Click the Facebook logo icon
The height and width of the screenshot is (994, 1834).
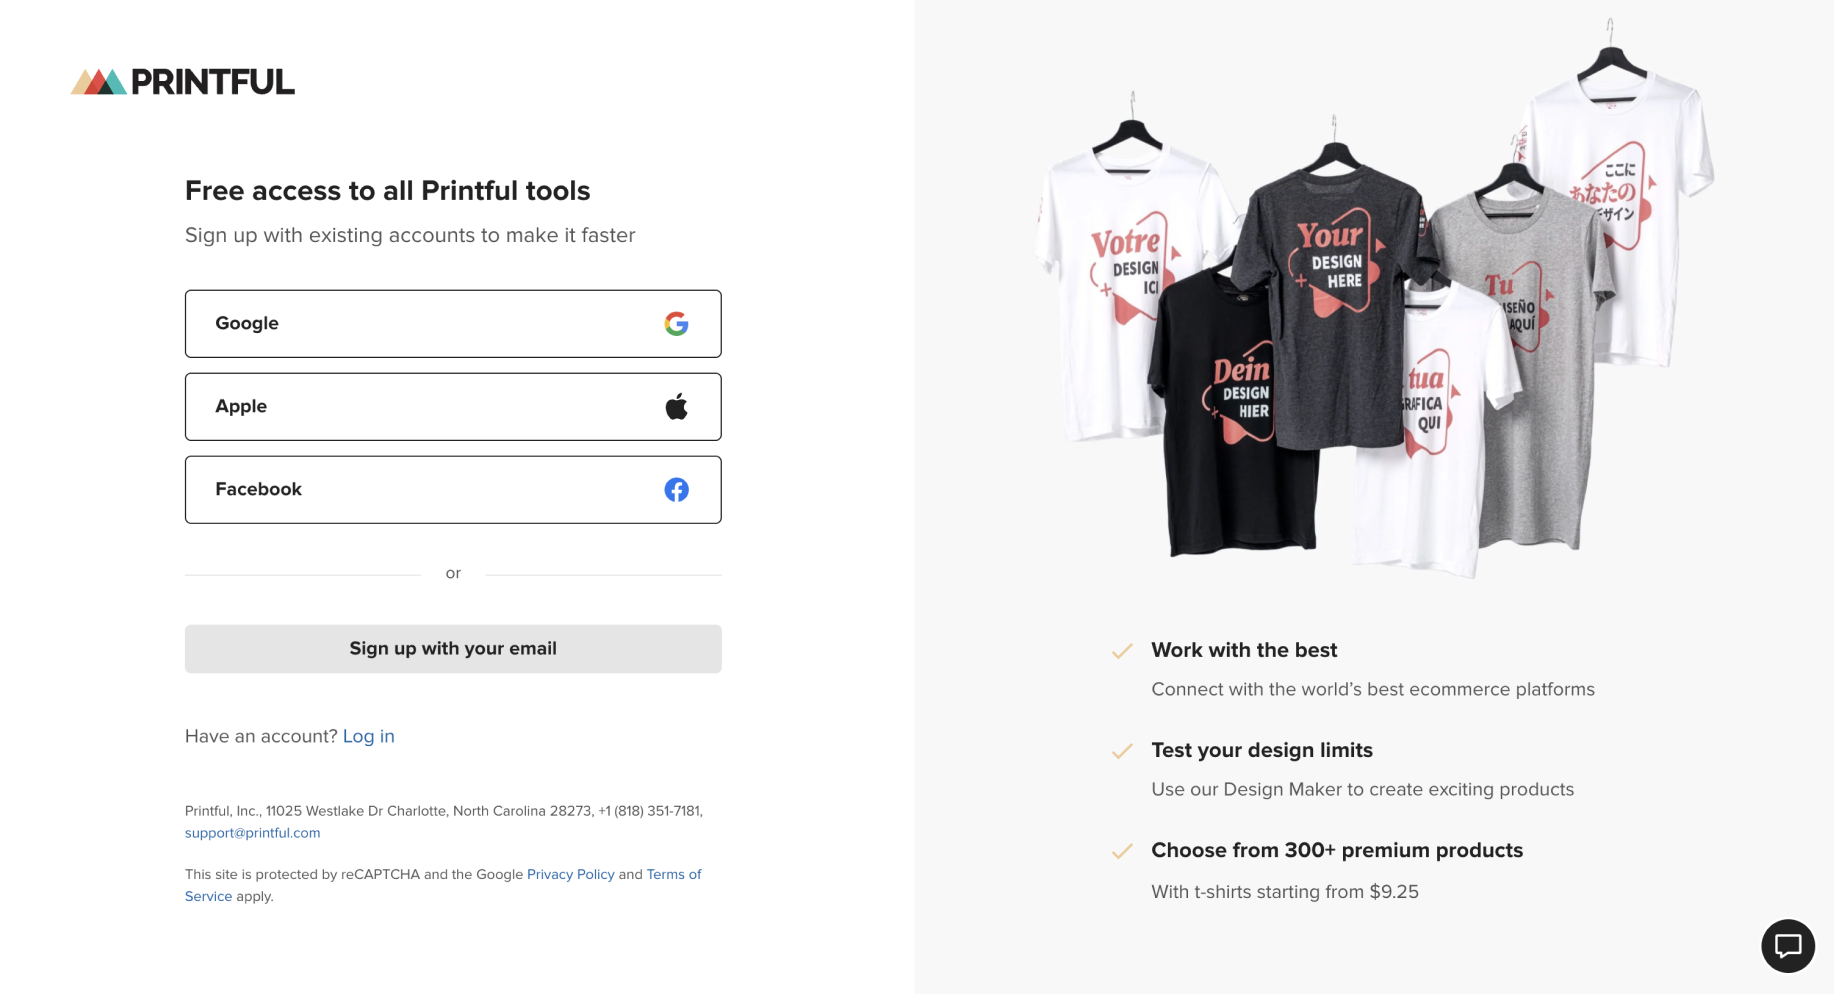(676, 489)
